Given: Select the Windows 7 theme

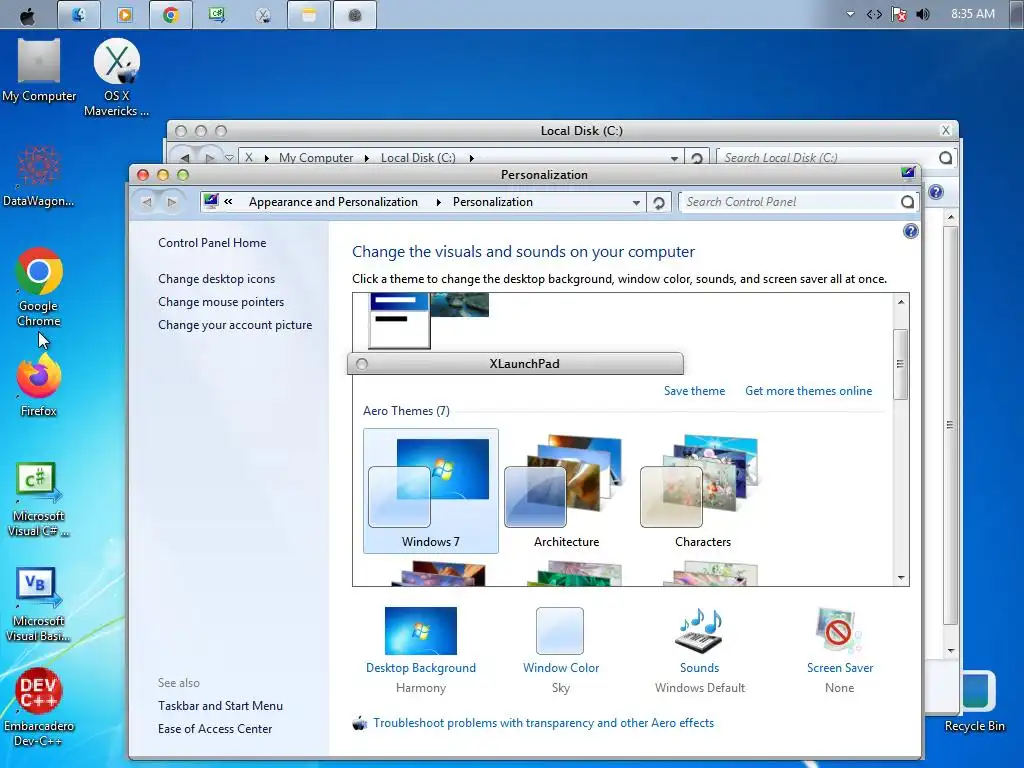Looking at the screenshot, I should pyautogui.click(x=430, y=491).
